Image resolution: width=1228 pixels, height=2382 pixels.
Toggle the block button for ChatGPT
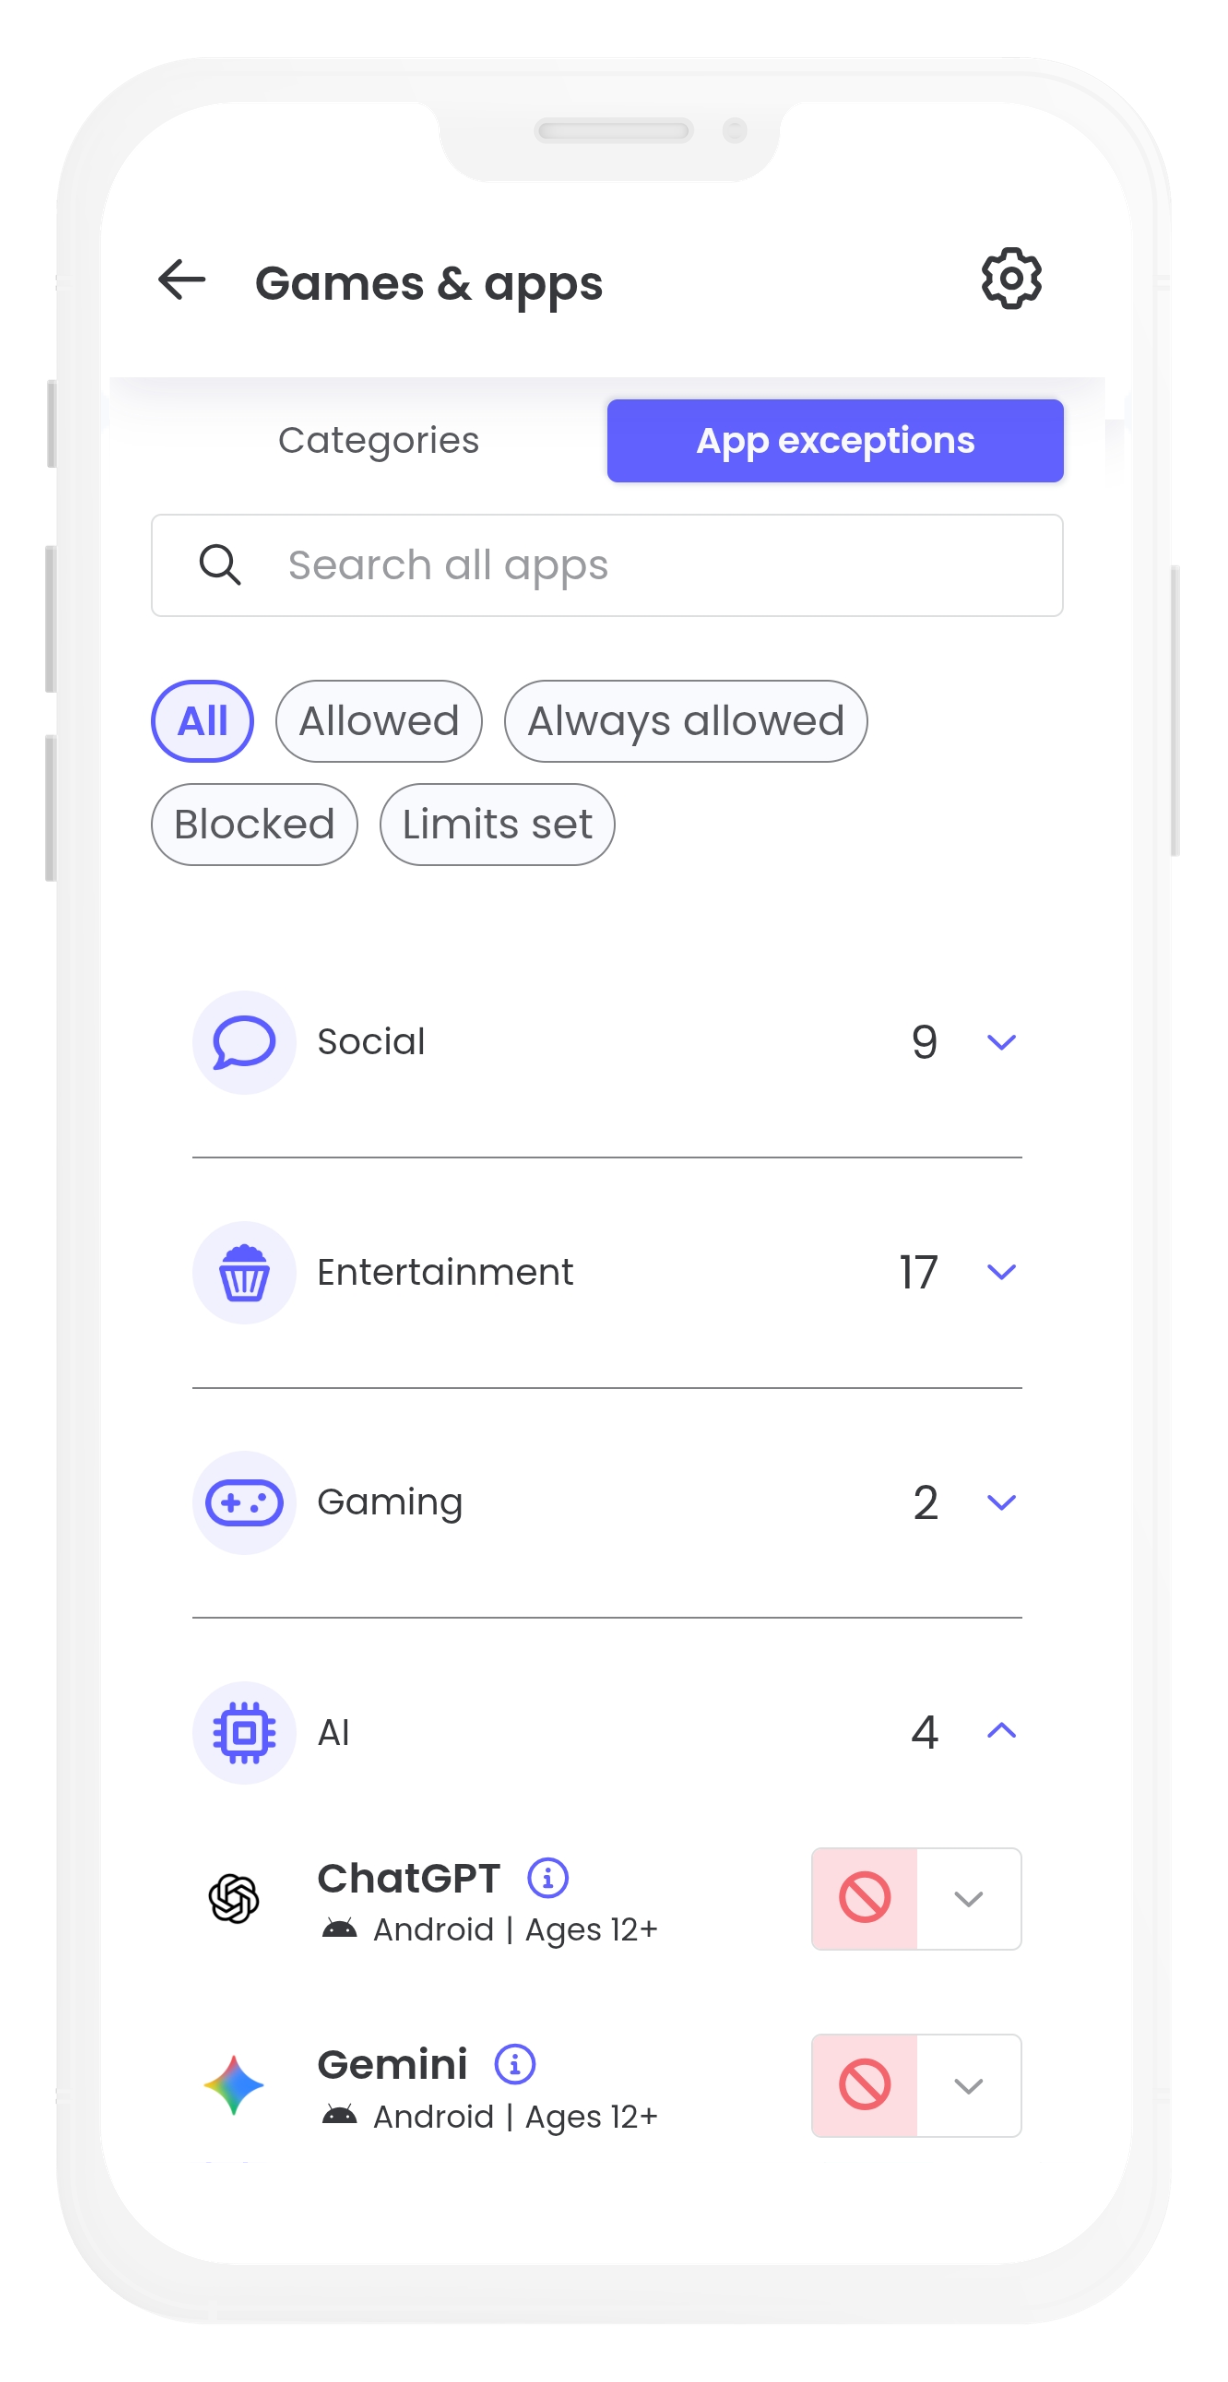coord(865,1898)
